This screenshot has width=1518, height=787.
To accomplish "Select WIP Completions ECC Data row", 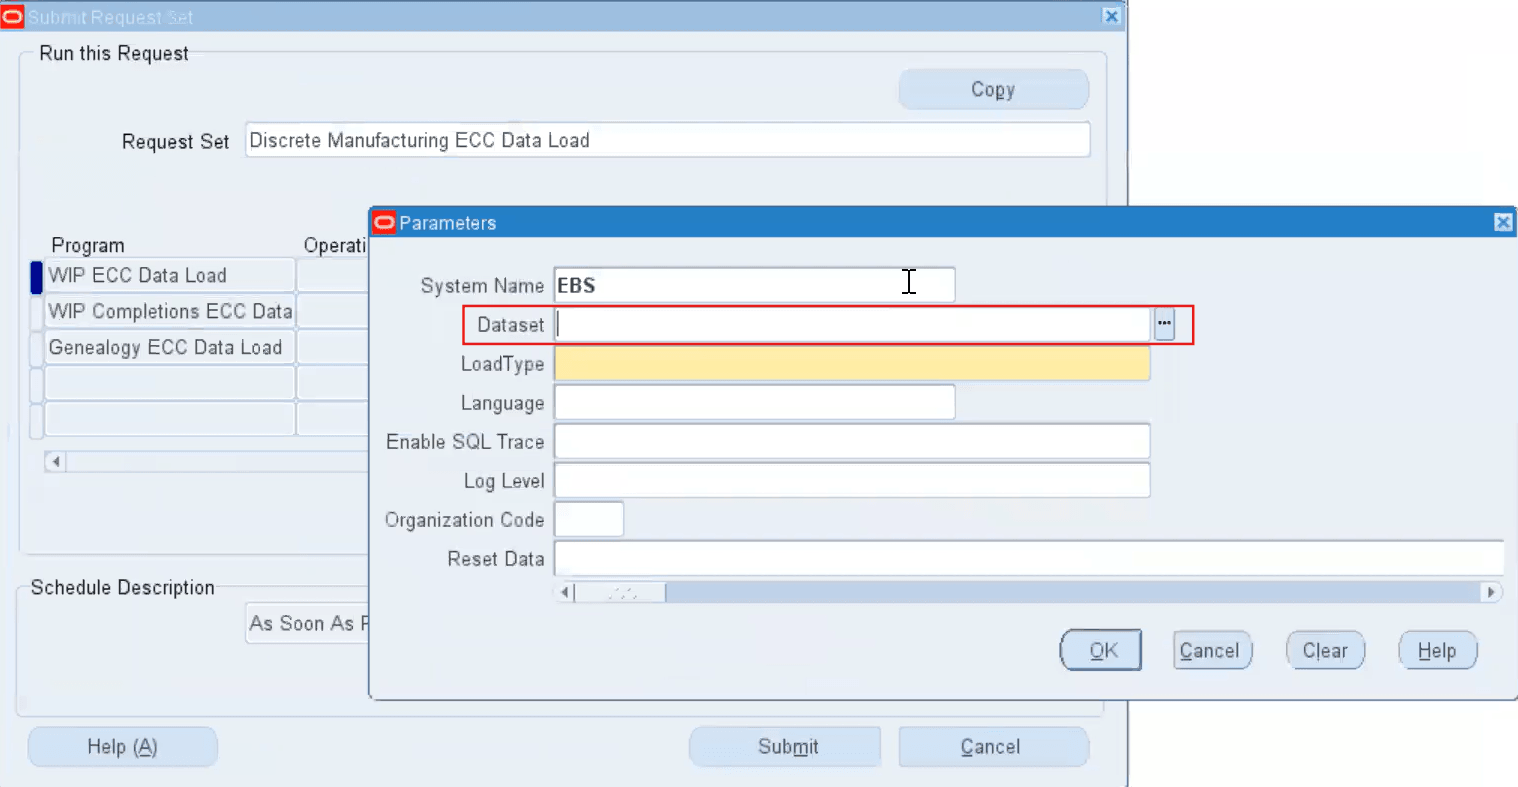I will pos(170,311).
